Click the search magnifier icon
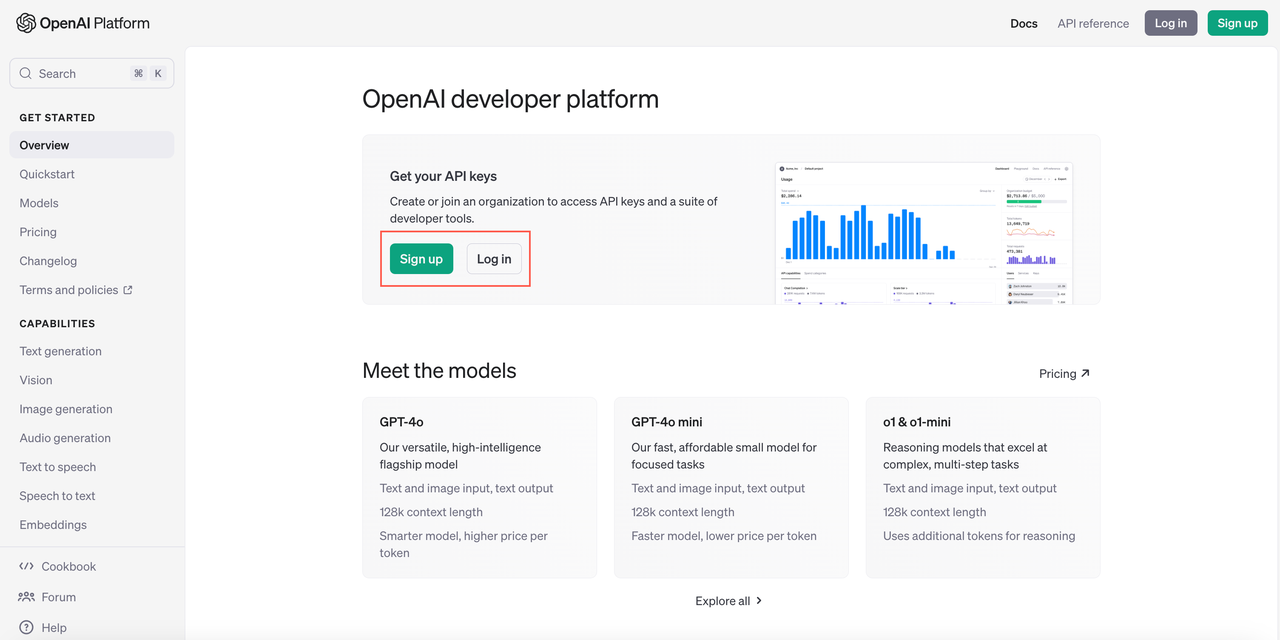1280x640 pixels. [26, 73]
